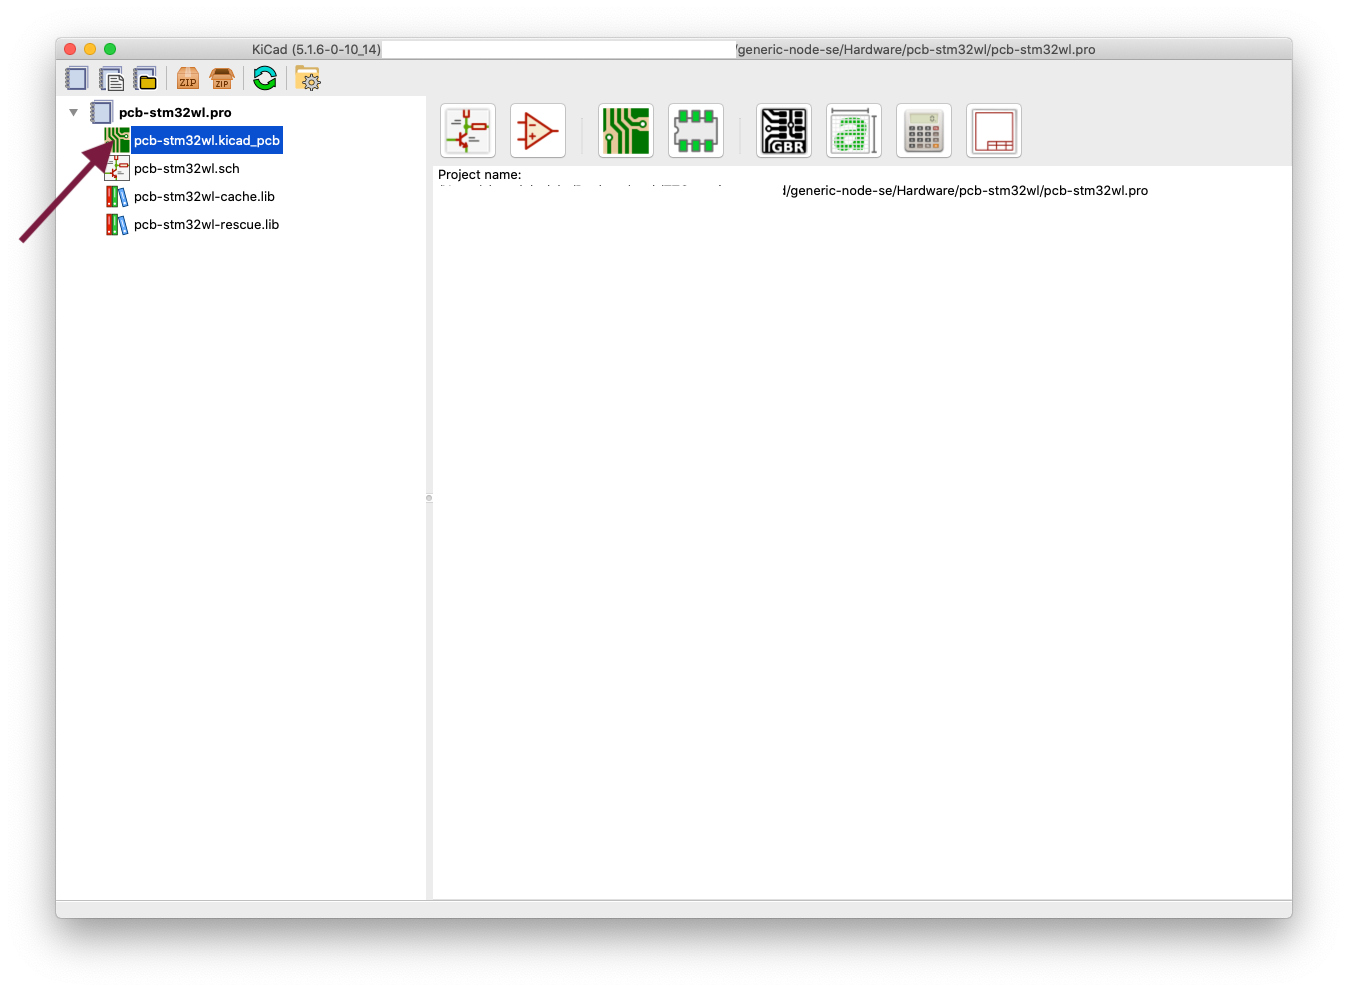This screenshot has width=1348, height=992.
Task: Select pcb-stm32wl-cache.lib file
Action: tap(204, 196)
